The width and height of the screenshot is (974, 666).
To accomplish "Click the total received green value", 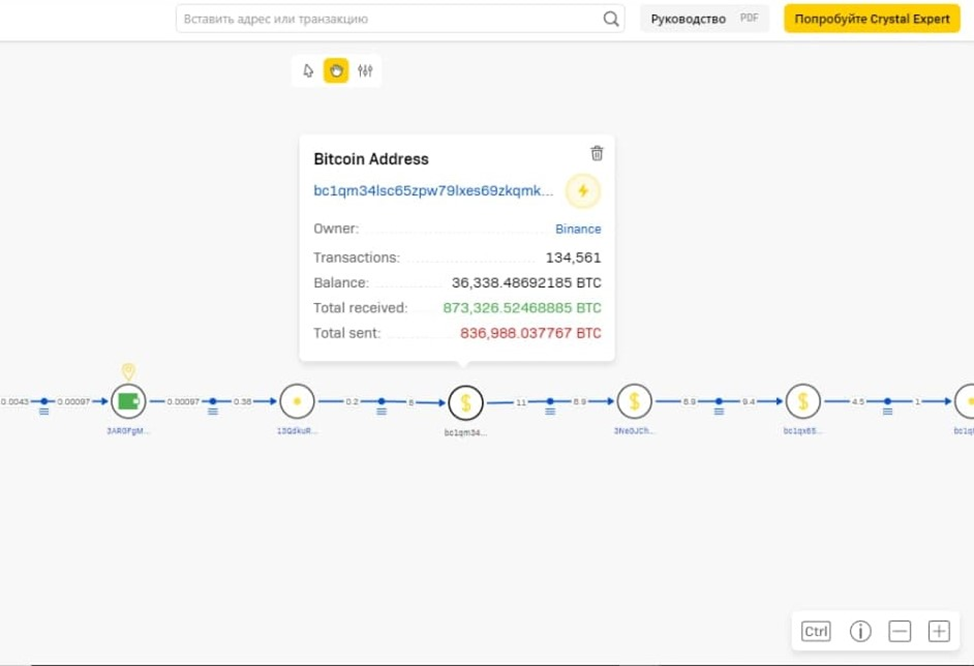I will coord(522,308).
